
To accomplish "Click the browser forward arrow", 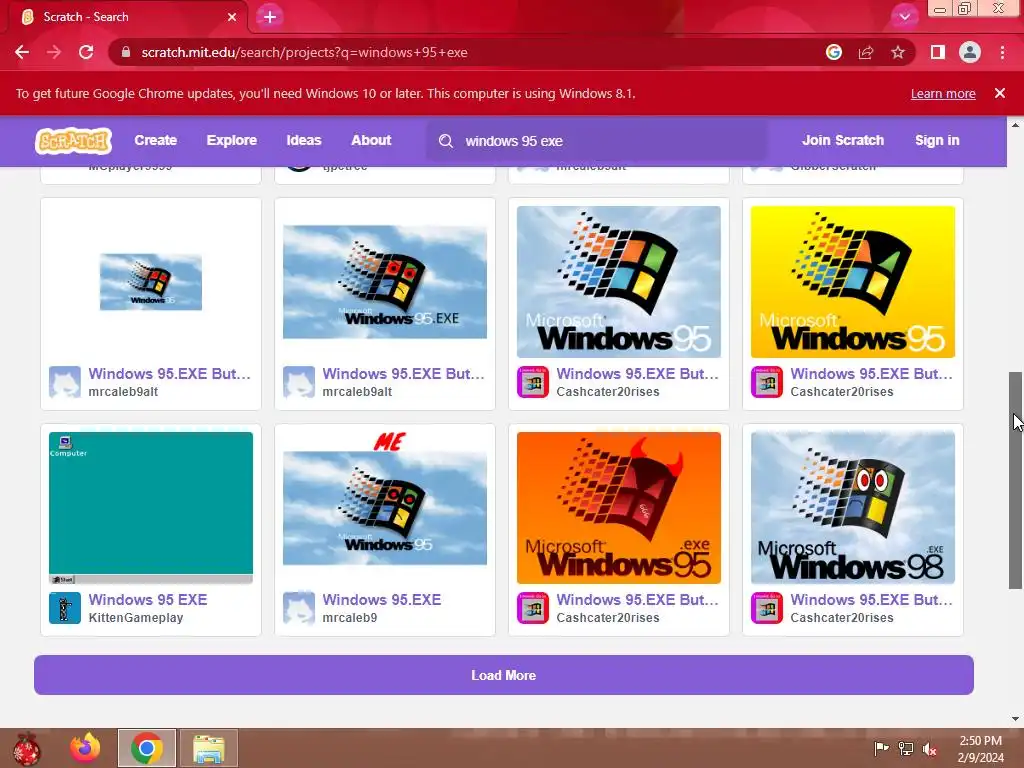I will point(54,52).
